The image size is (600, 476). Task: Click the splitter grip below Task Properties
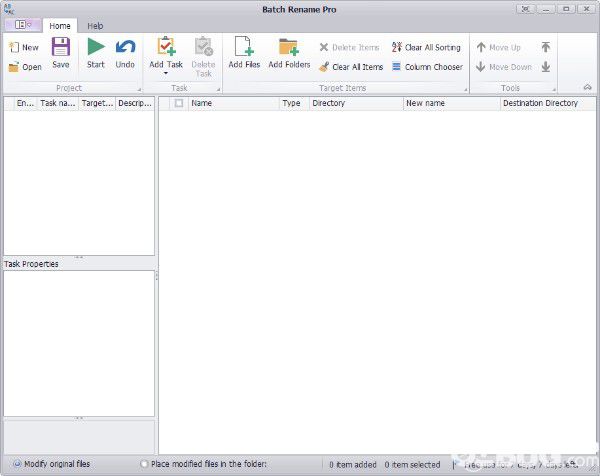[x=79, y=418]
